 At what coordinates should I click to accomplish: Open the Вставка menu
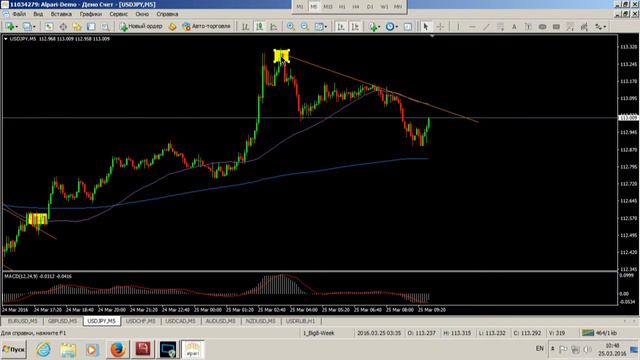point(61,14)
